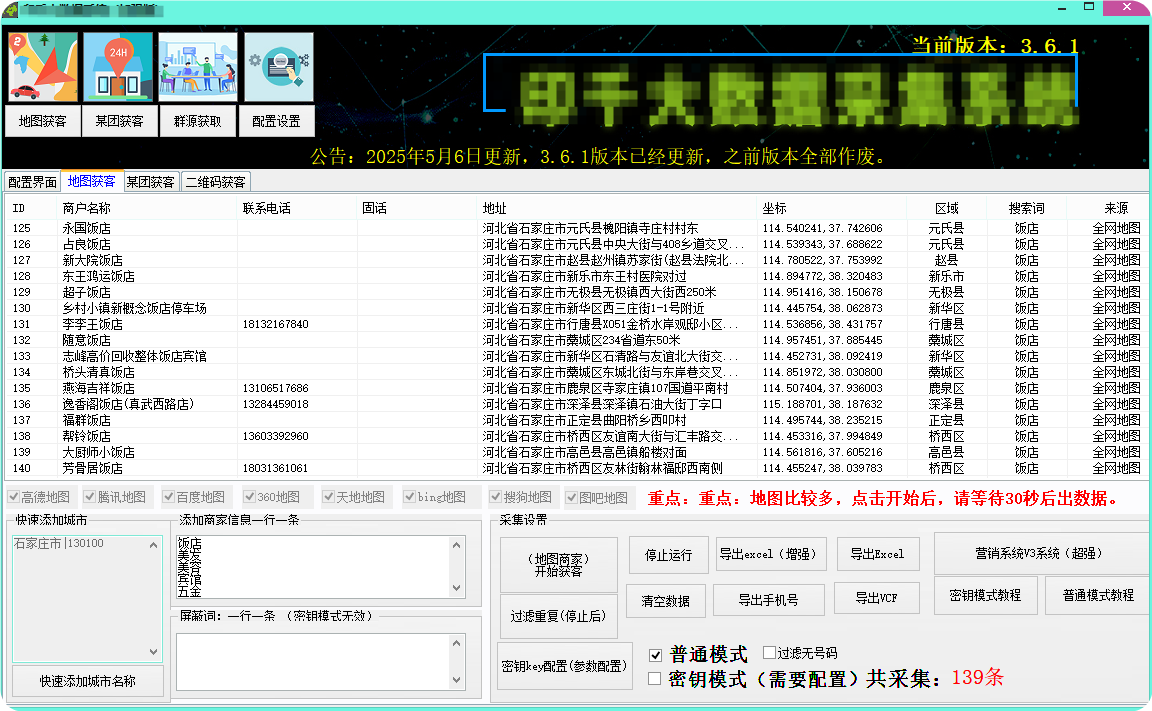Maximize the application window
This screenshot has height=711, width=1152.
point(1089,7)
